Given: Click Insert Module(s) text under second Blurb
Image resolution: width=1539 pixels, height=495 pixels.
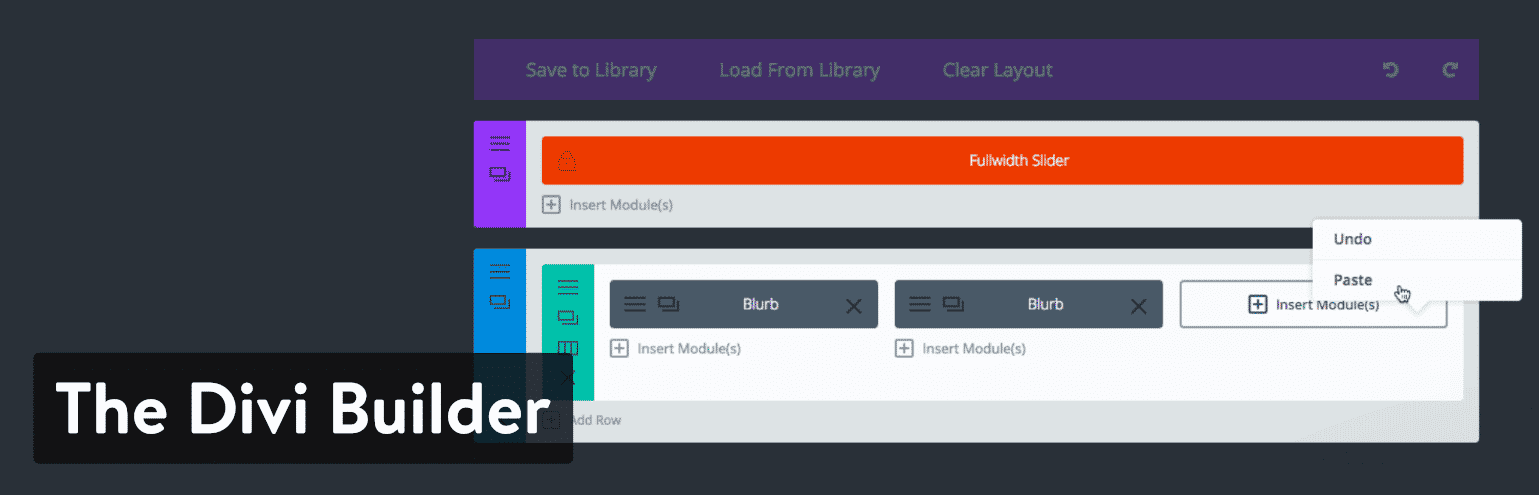Looking at the screenshot, I should pos(974,348).
